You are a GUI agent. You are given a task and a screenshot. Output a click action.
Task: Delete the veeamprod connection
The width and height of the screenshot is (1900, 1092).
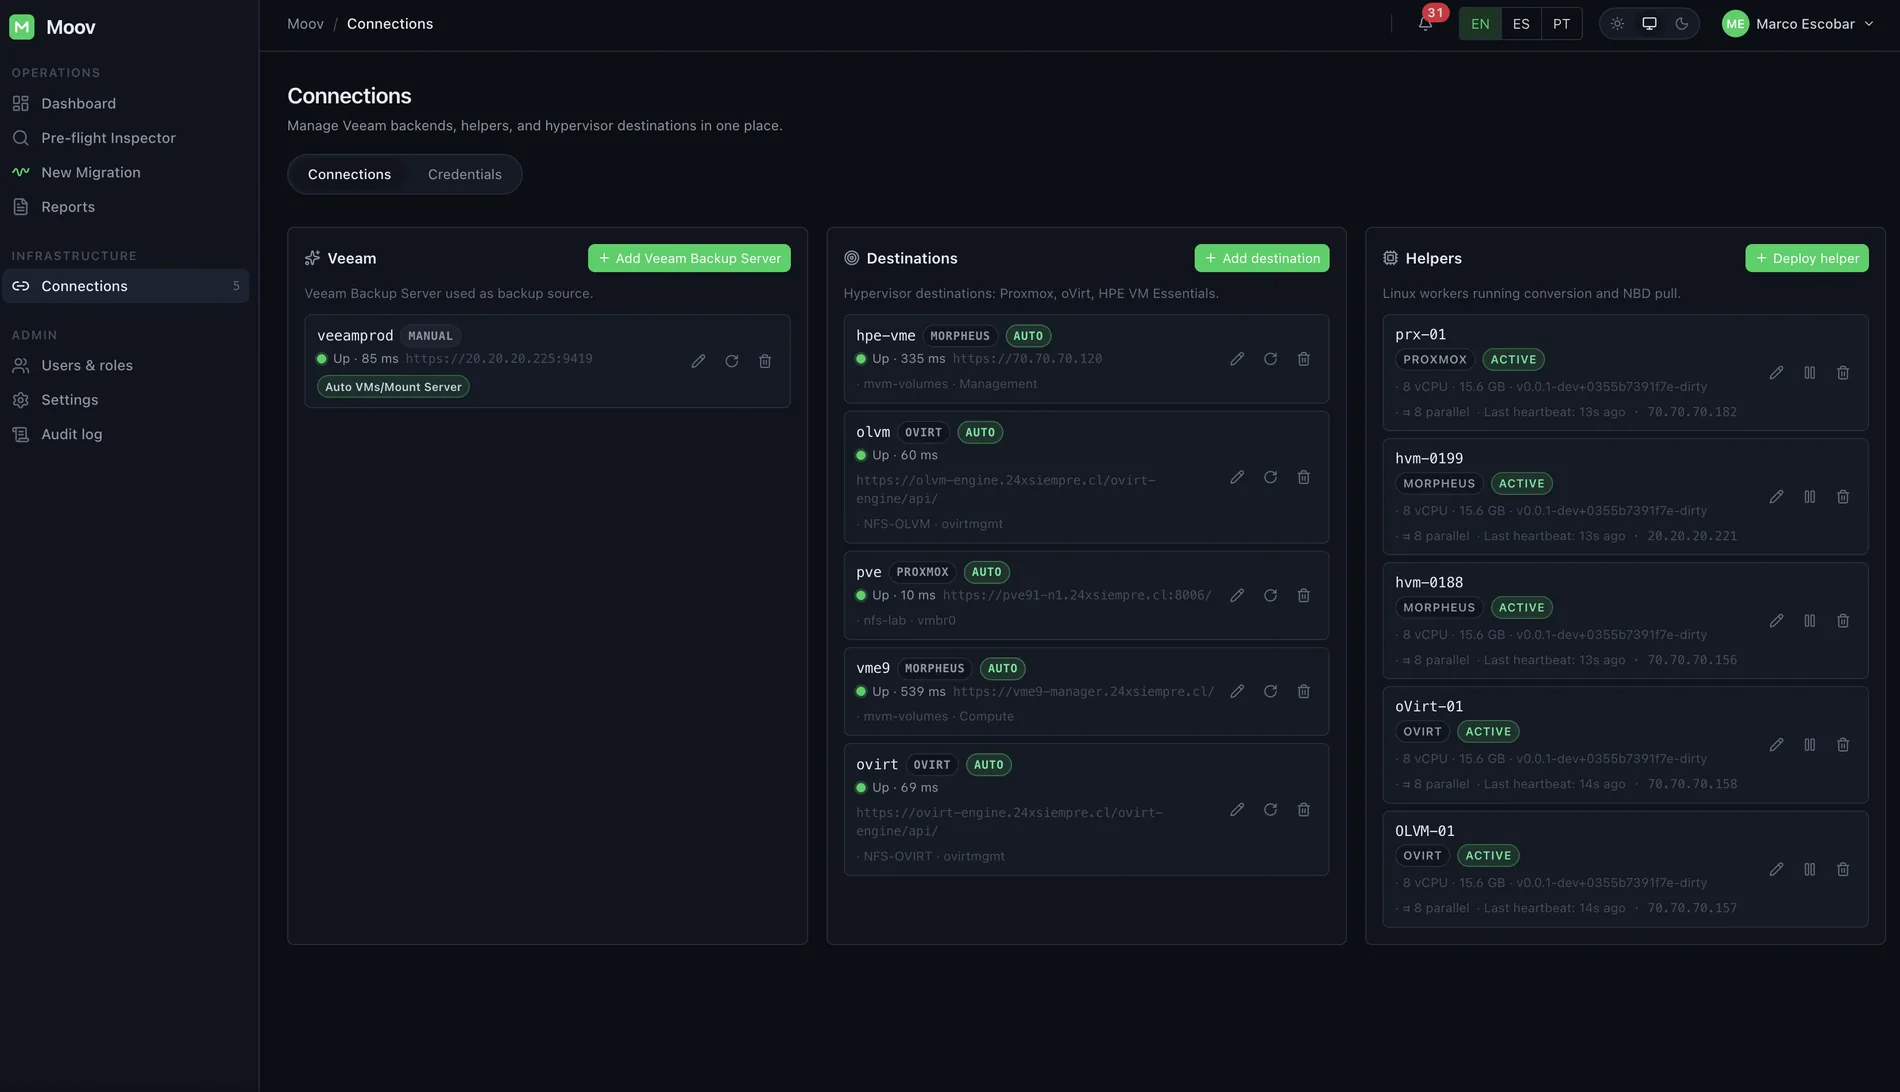(765, 361)
